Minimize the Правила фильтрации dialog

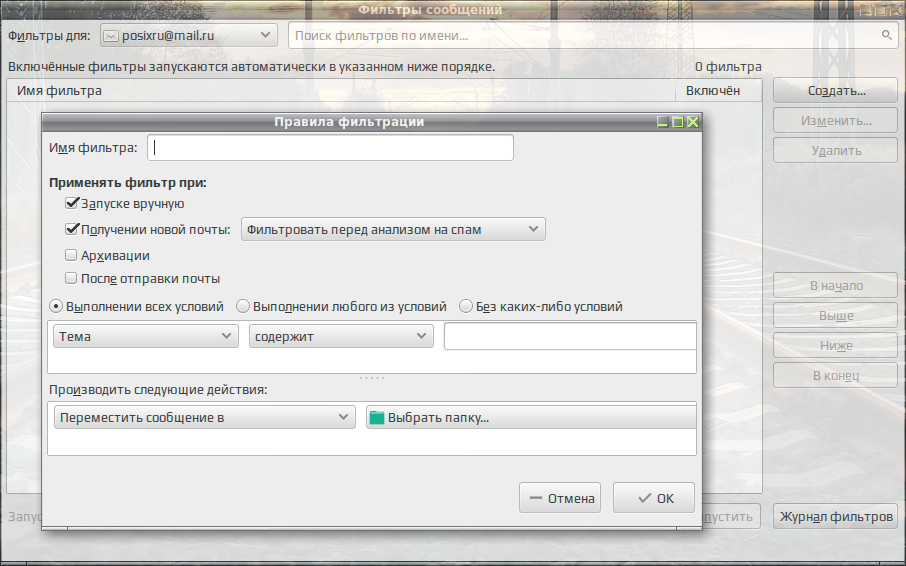[x=663, y=122]
